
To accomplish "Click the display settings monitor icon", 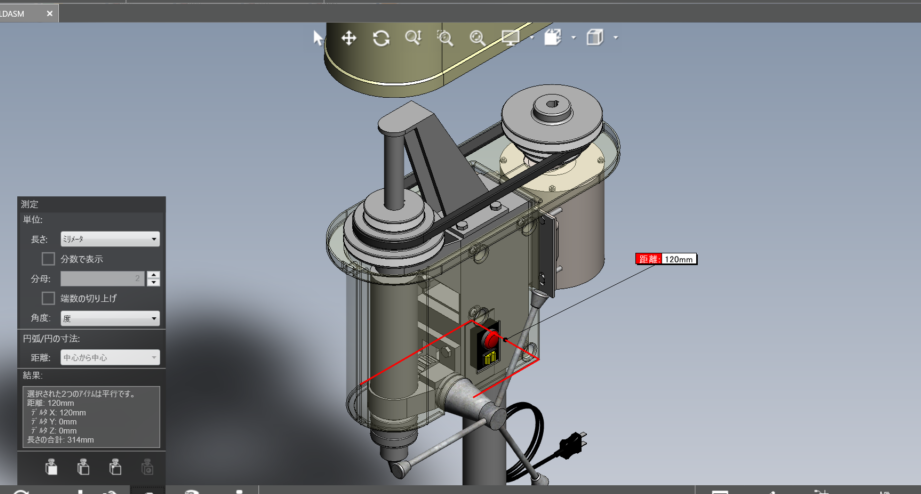I will (510, 38).
